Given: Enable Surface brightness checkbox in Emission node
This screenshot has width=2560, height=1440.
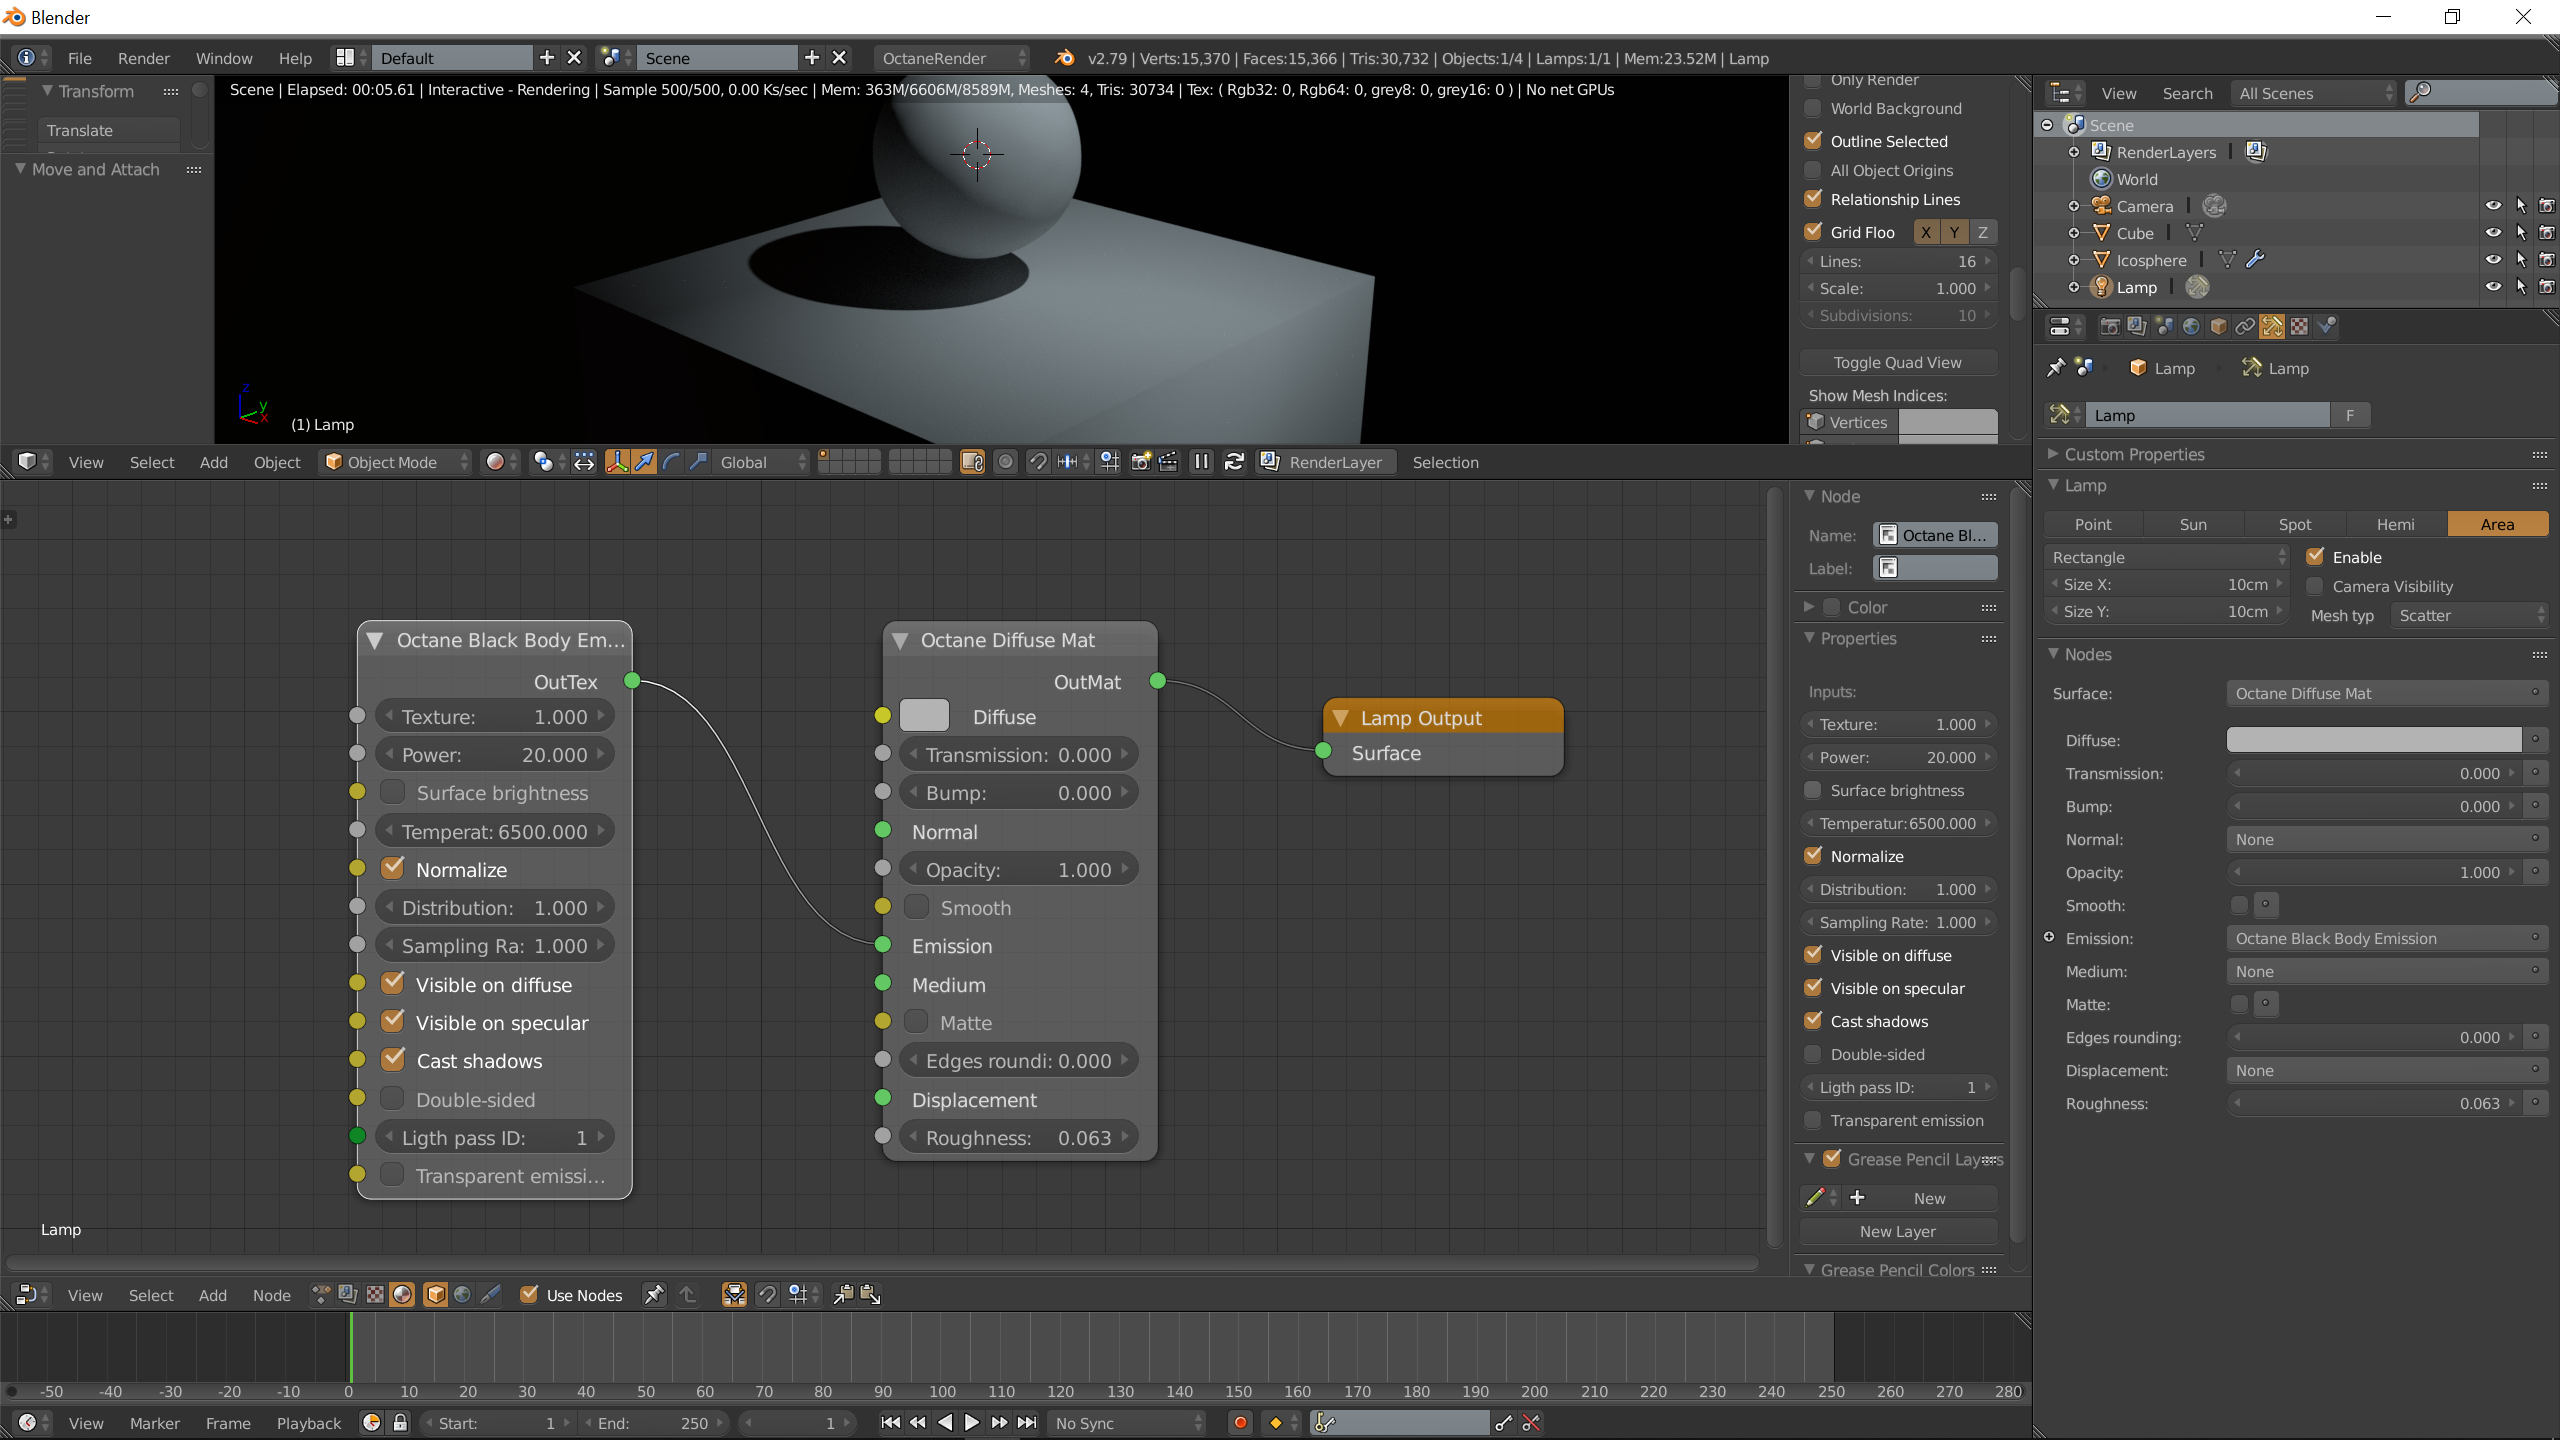Looking at the screenshot, I should [393, 793].
